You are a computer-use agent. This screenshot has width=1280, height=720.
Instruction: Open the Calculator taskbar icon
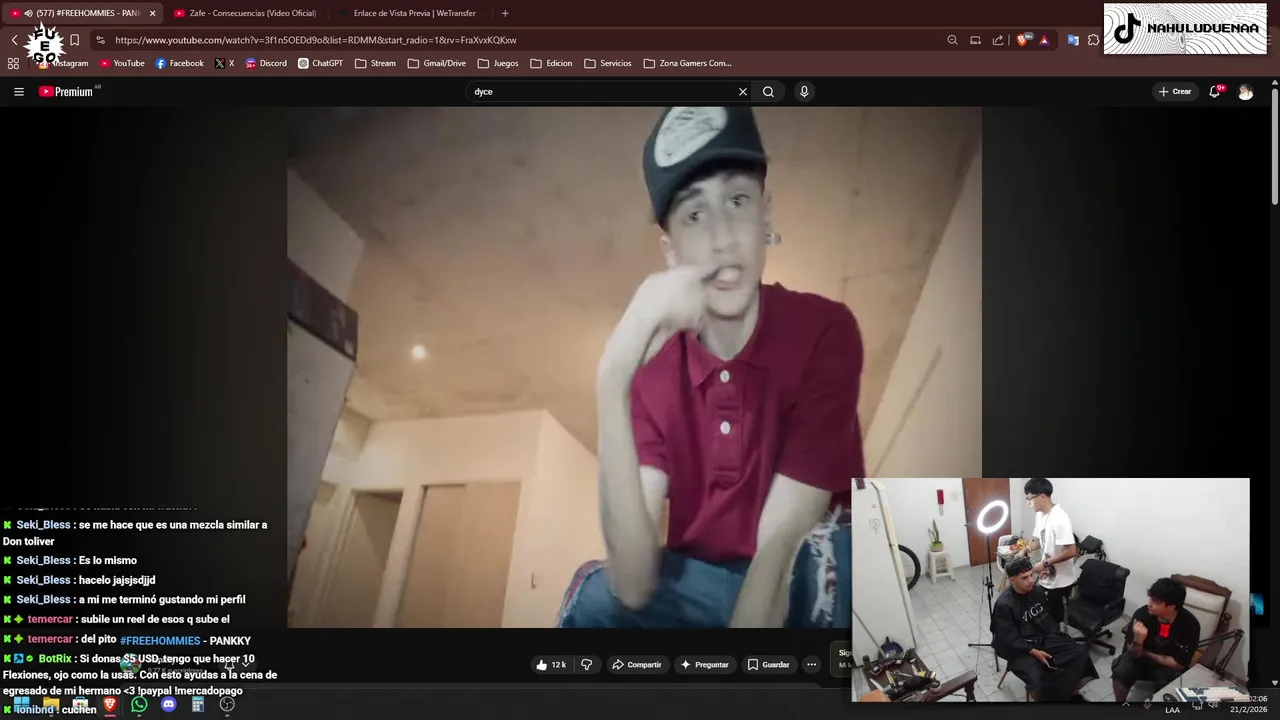198,705
